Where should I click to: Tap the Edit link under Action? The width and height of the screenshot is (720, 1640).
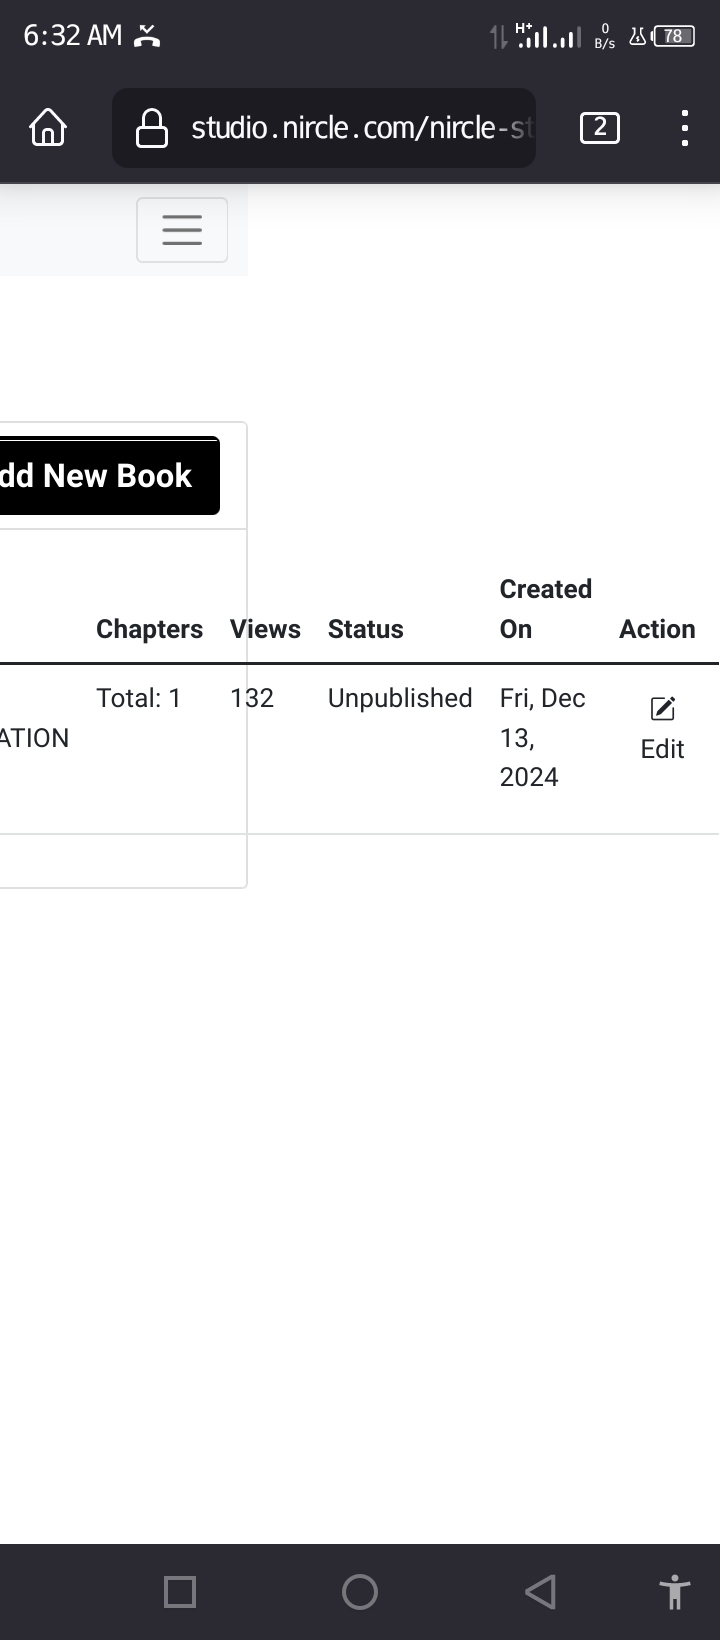(x=662, y=749)
